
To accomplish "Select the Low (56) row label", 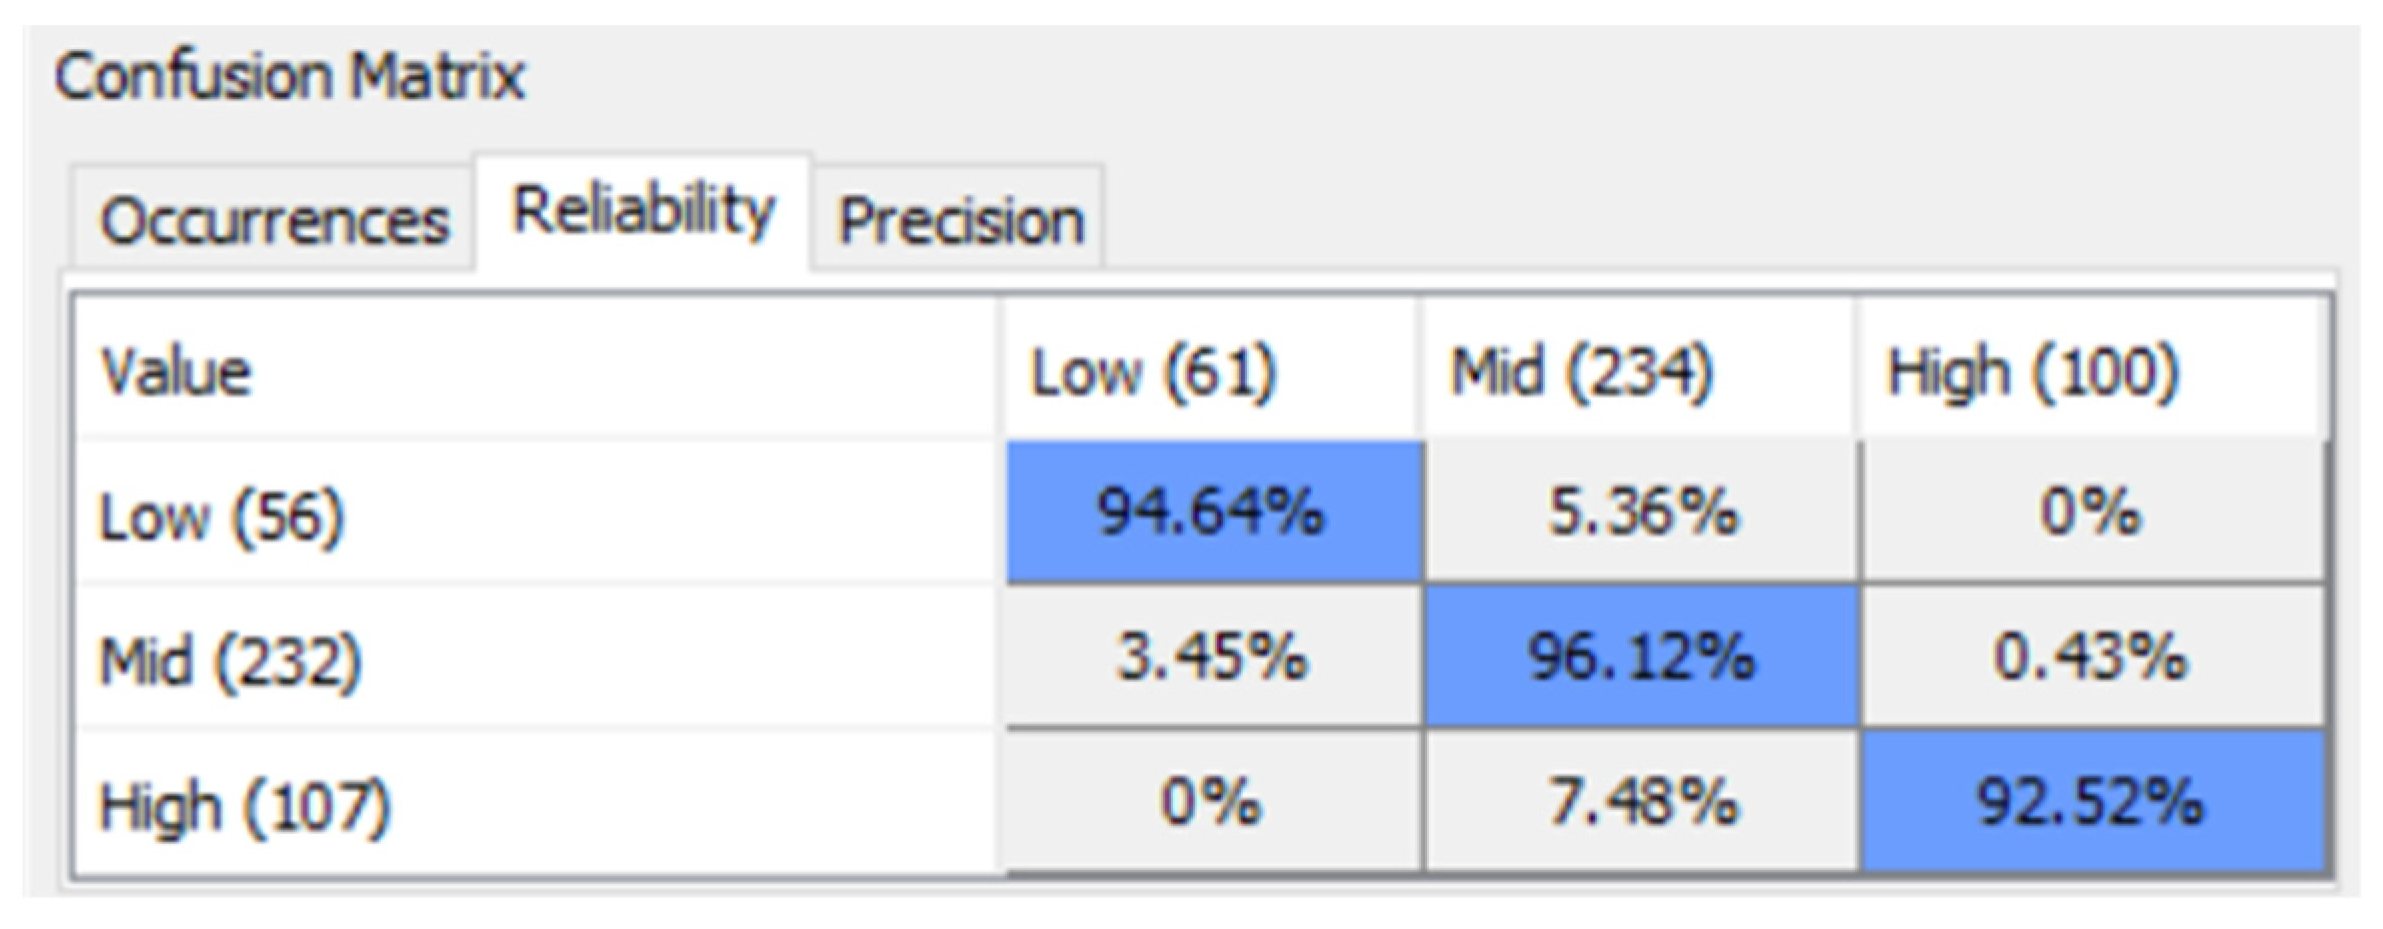I will (222, 517).
